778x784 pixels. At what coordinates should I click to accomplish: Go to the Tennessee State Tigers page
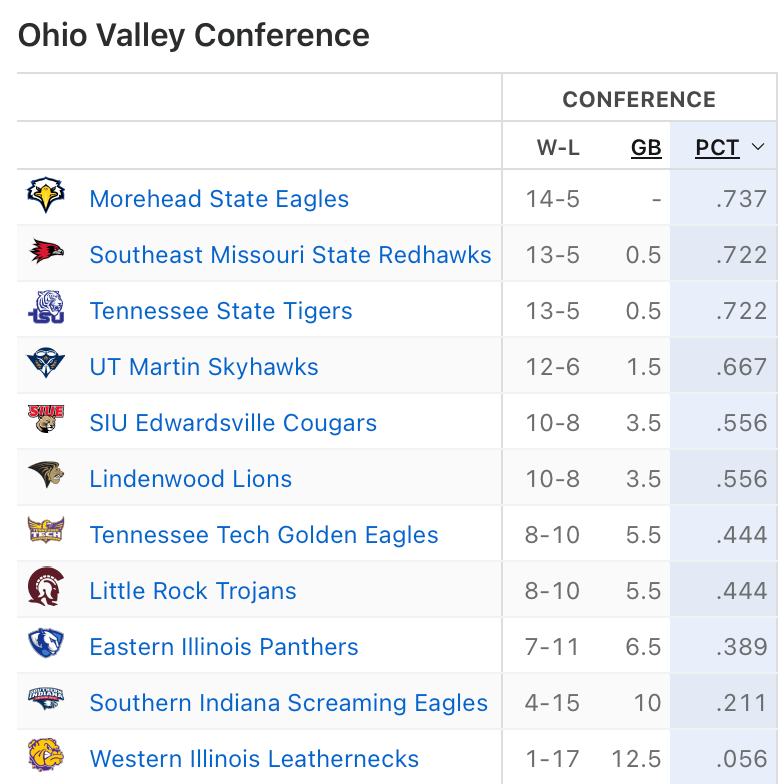click(221, 311)
